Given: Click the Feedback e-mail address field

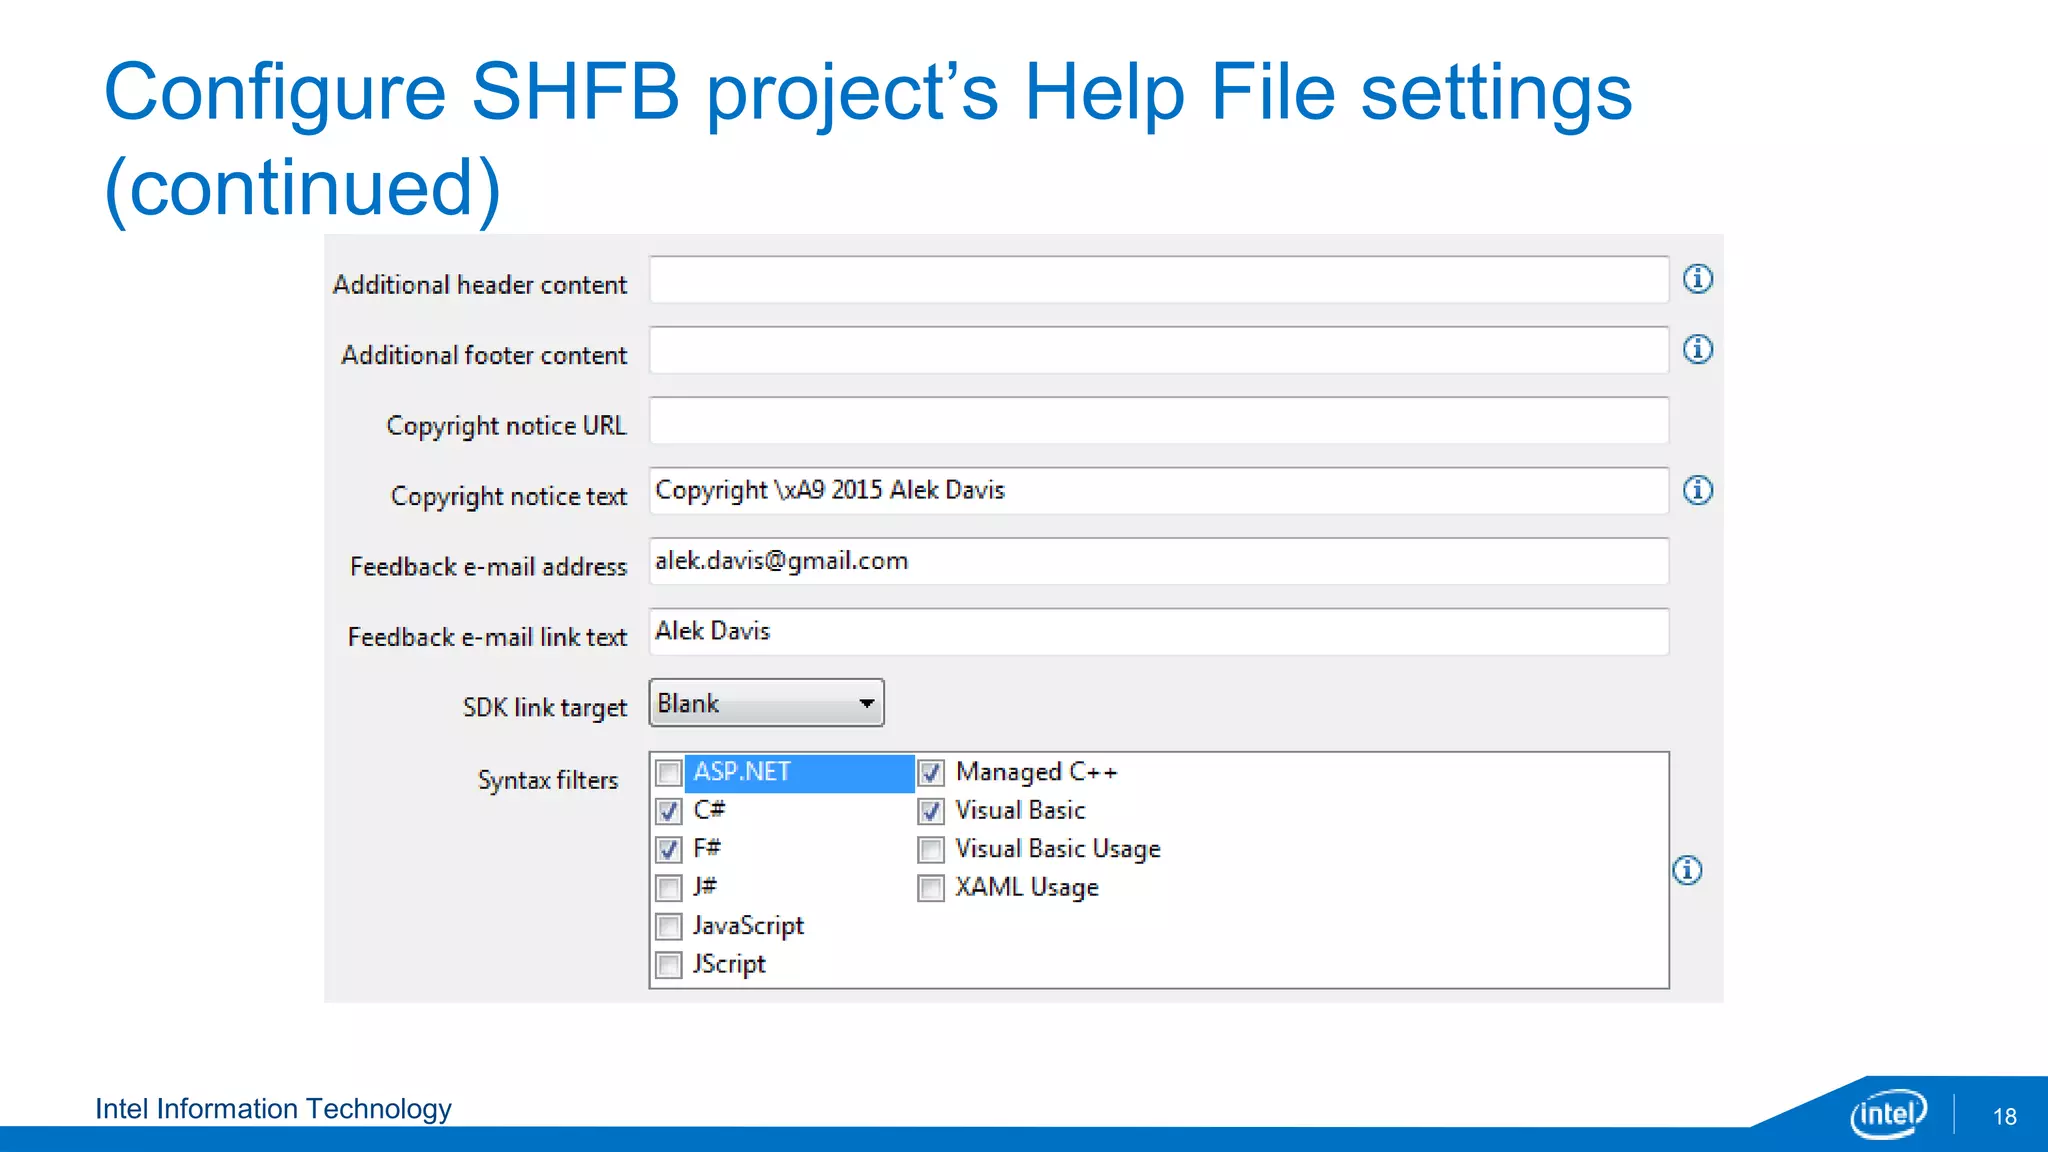Looking at the screenshot, I should tap(1159, 562).
